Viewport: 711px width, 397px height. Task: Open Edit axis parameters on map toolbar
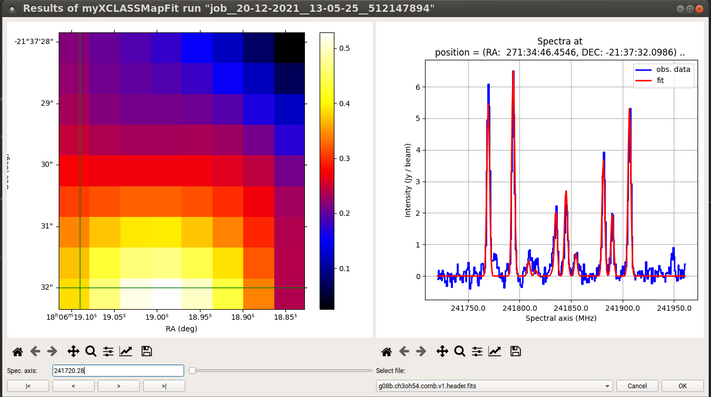pos(126,351)
